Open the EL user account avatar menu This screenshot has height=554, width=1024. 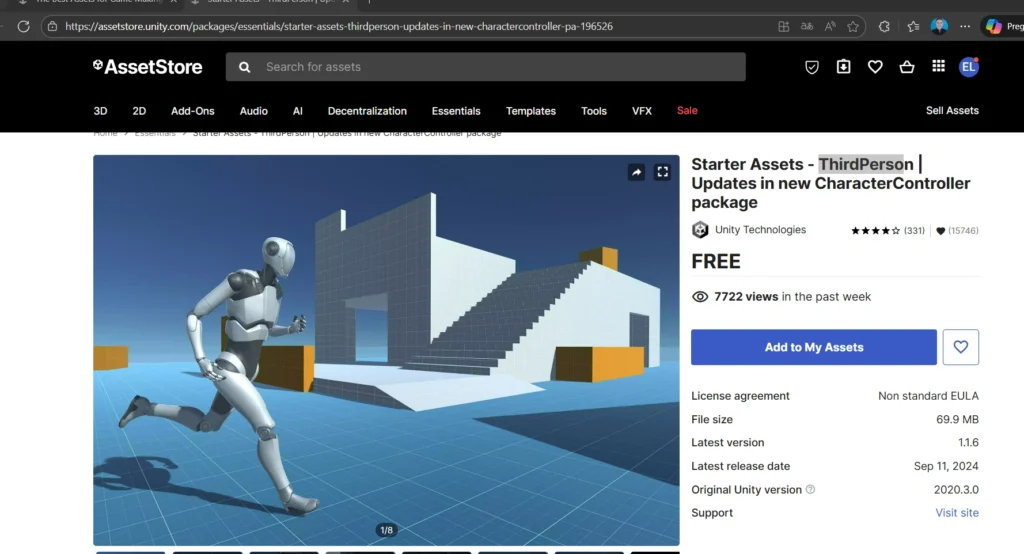coord(968,67)
